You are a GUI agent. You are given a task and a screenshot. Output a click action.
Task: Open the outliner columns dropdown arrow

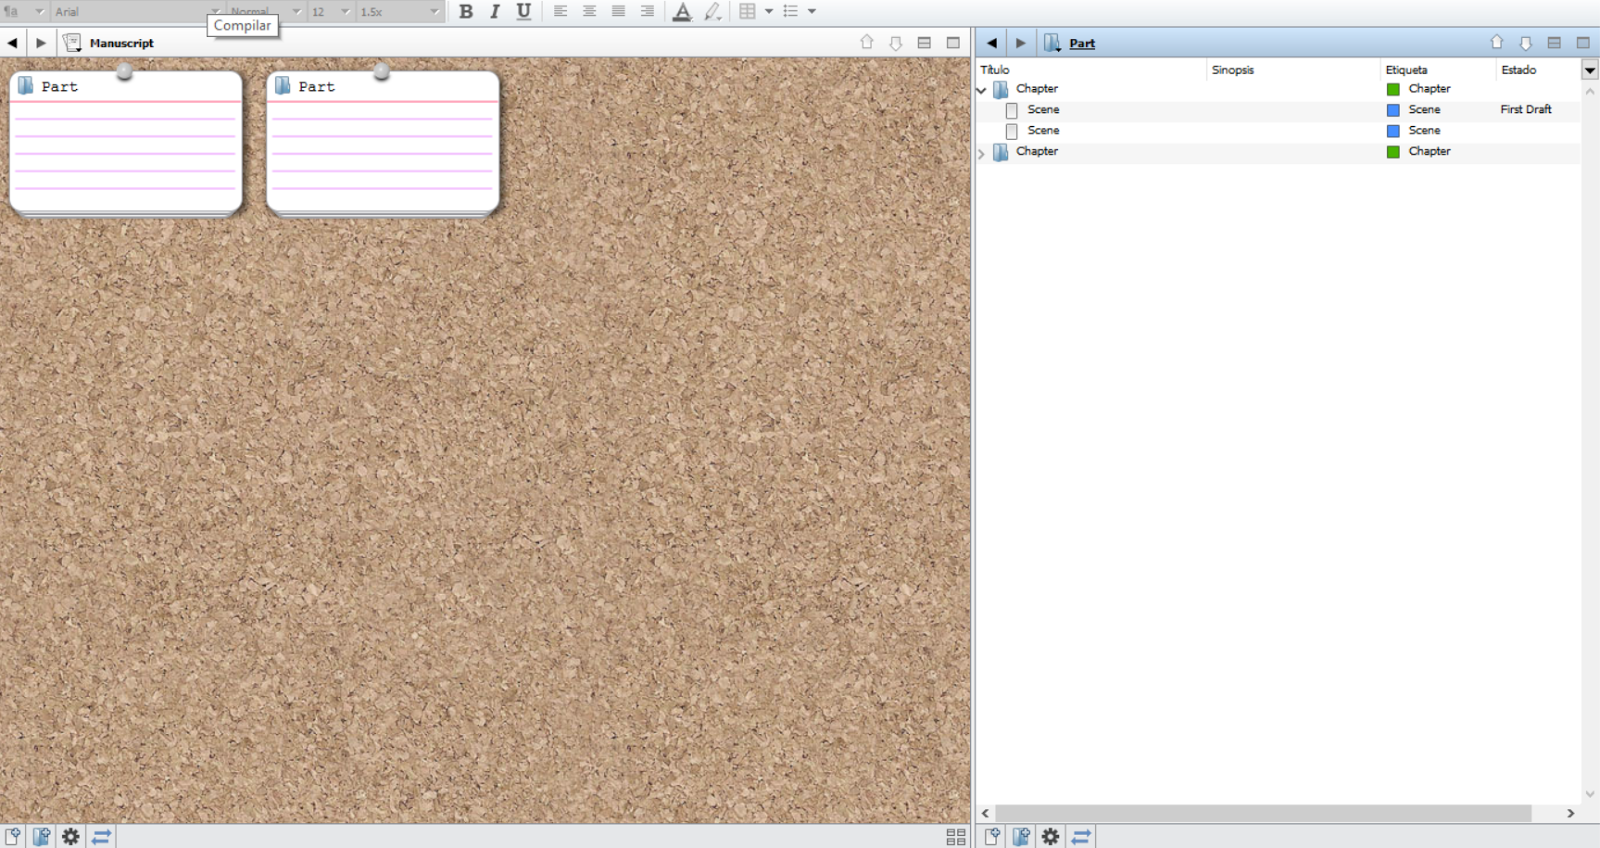(1589, 70)
